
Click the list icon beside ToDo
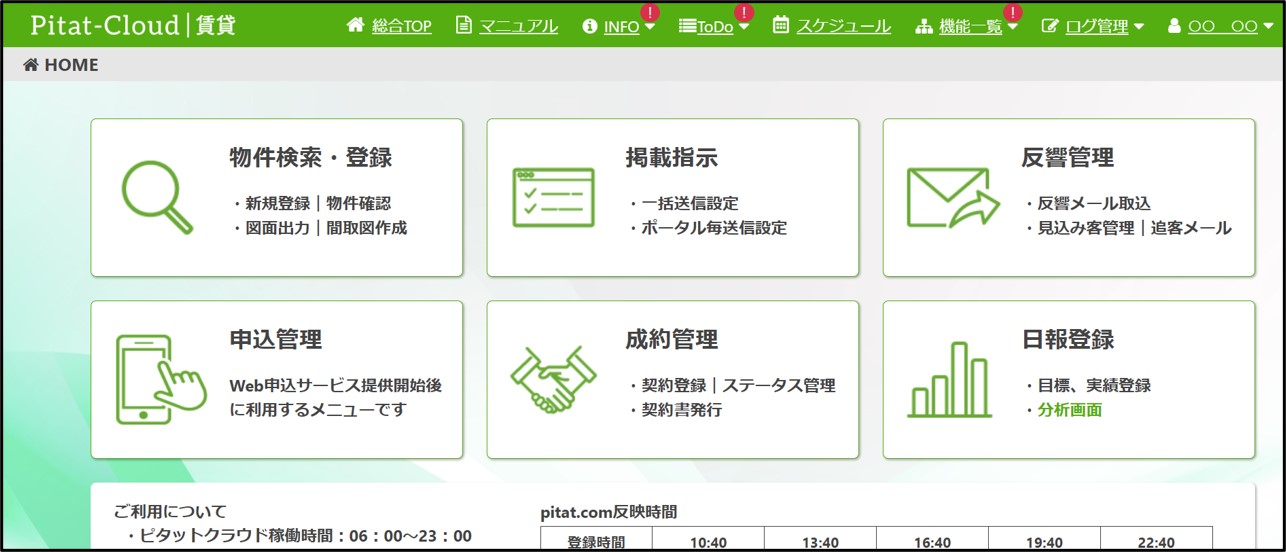coord(687,27)
